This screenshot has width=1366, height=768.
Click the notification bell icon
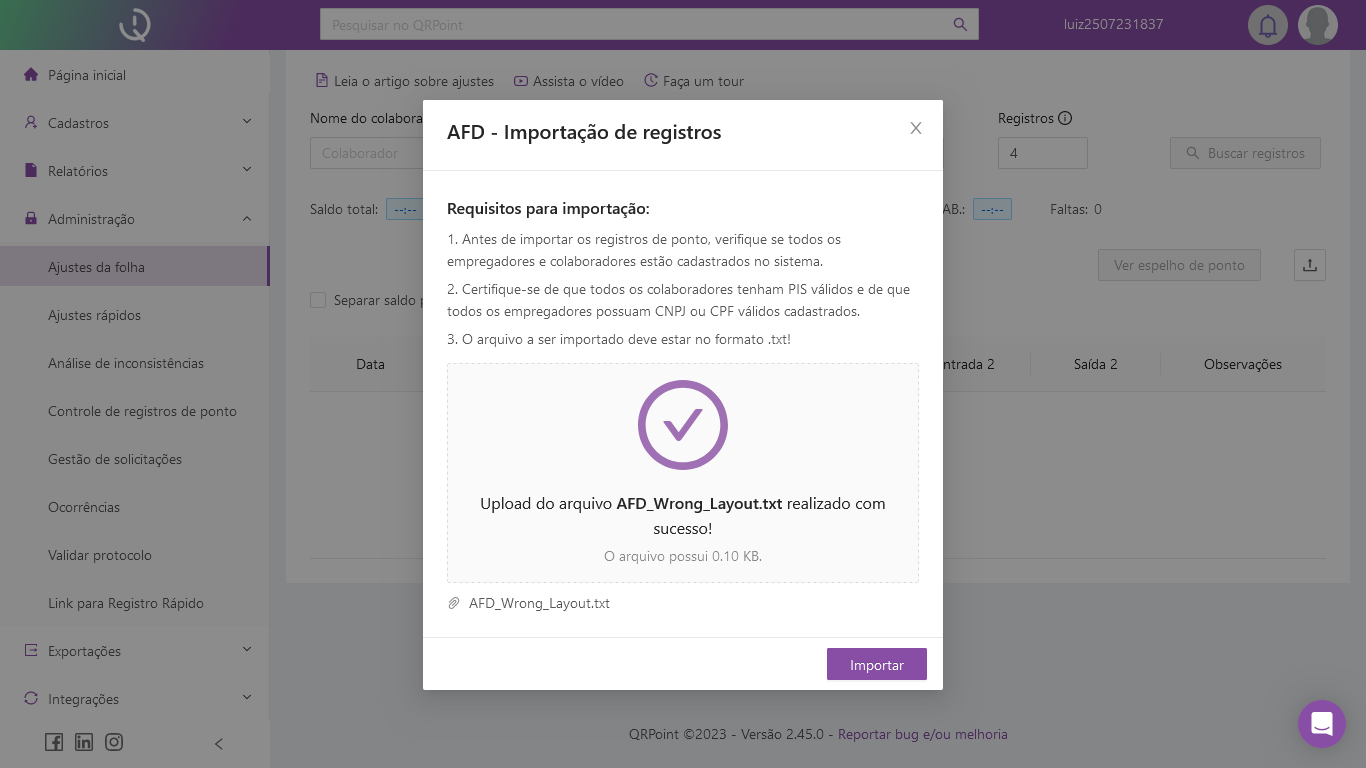coord(1267,25)
